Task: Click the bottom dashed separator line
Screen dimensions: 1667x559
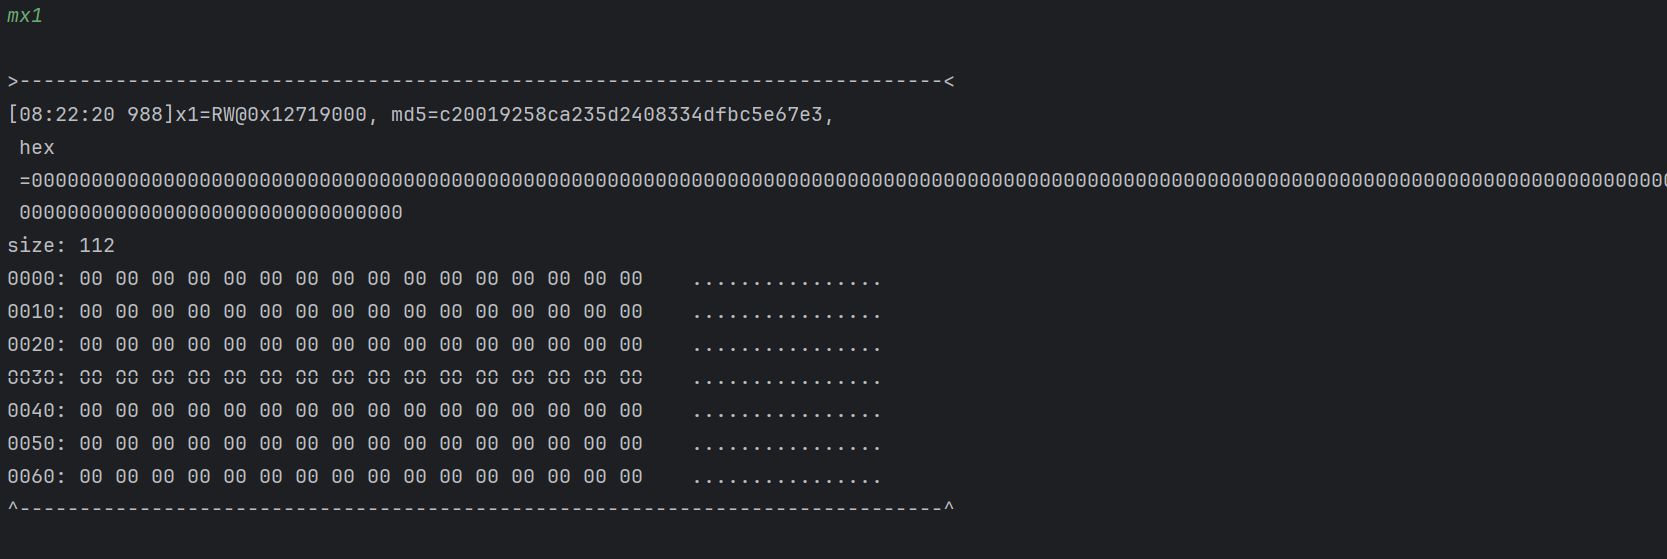Action: click(480, 509)
